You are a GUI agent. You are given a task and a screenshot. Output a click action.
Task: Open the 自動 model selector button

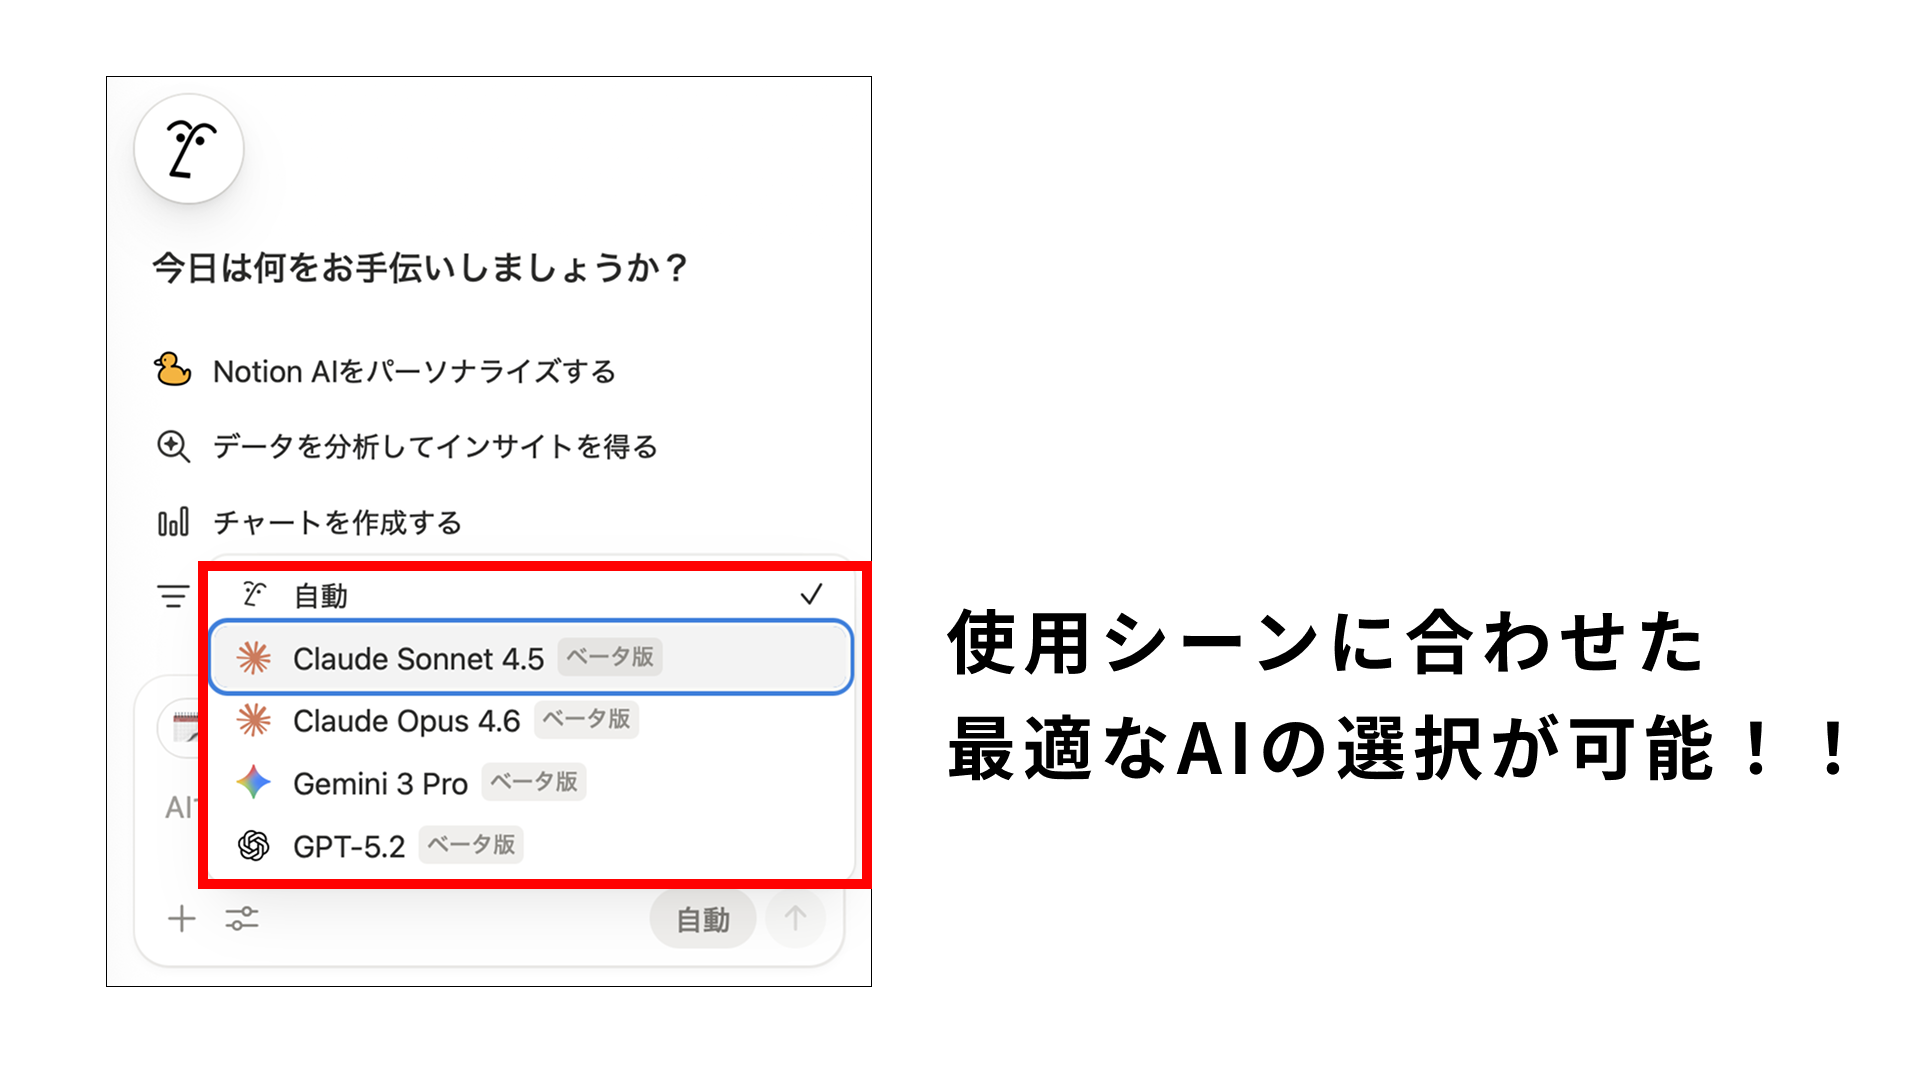coord(703,919)
